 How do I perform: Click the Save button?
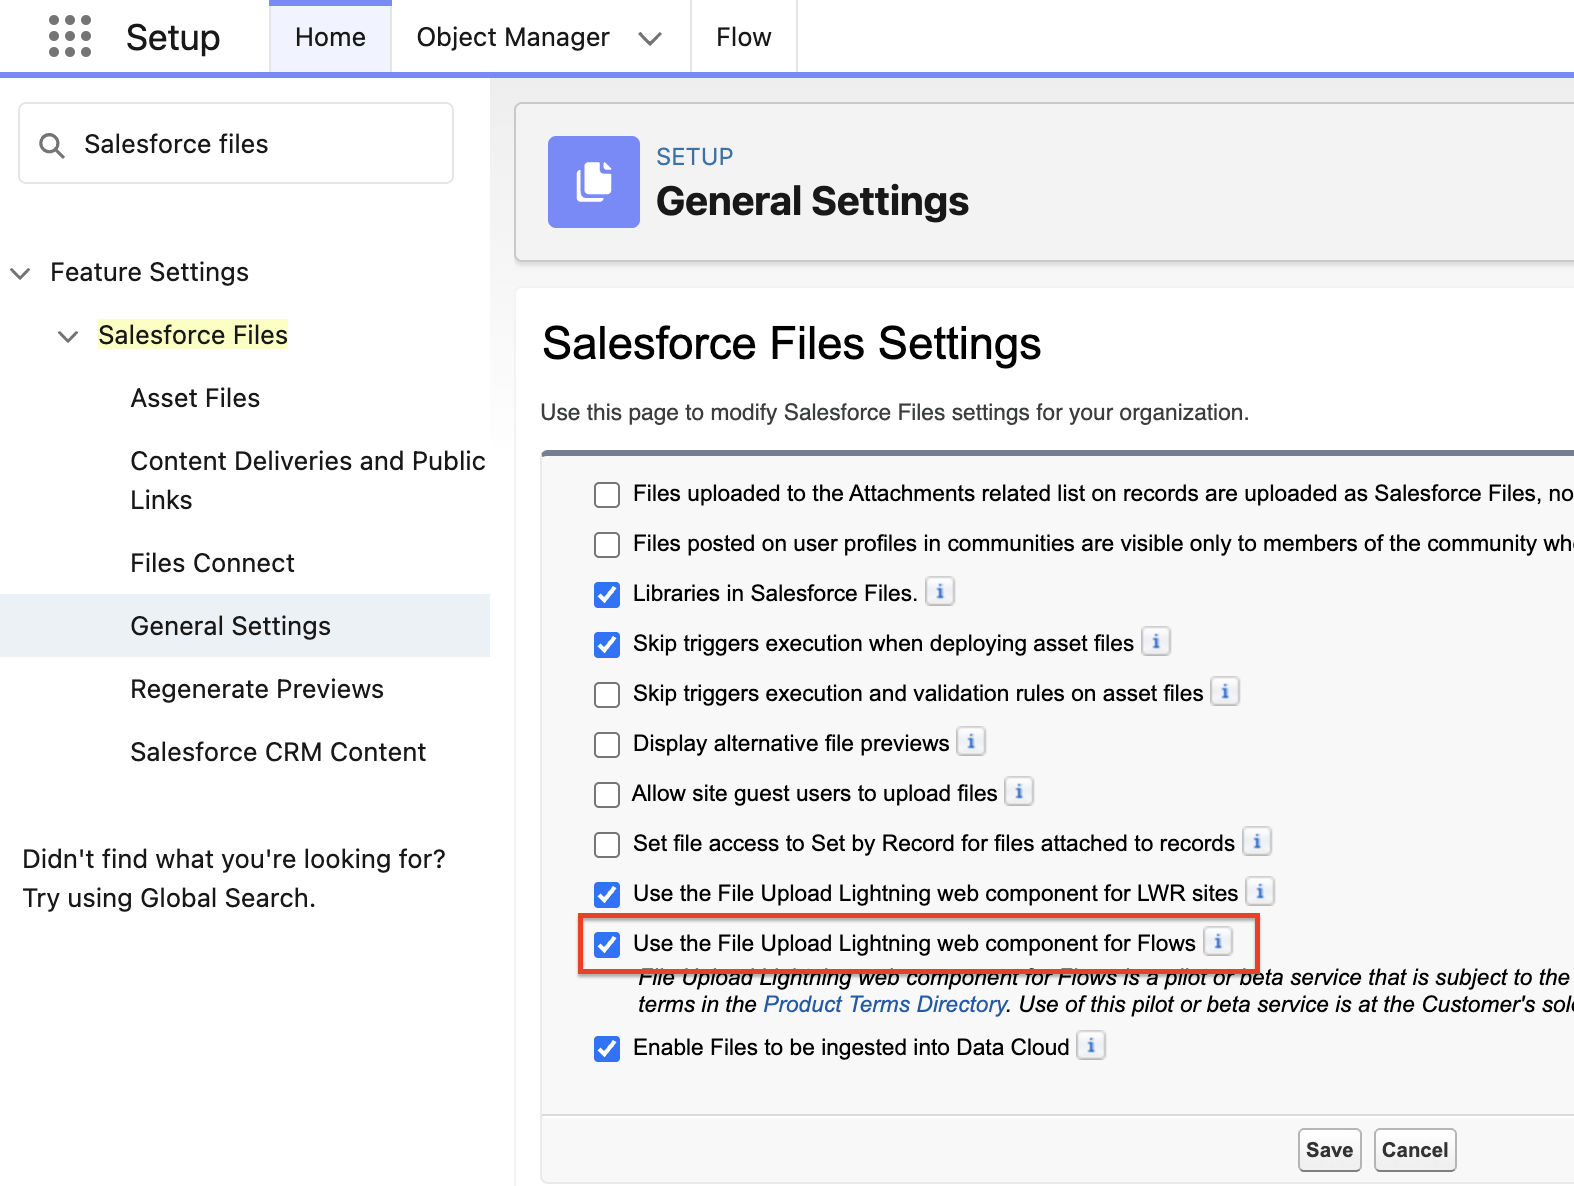tap(1329, 1150)
